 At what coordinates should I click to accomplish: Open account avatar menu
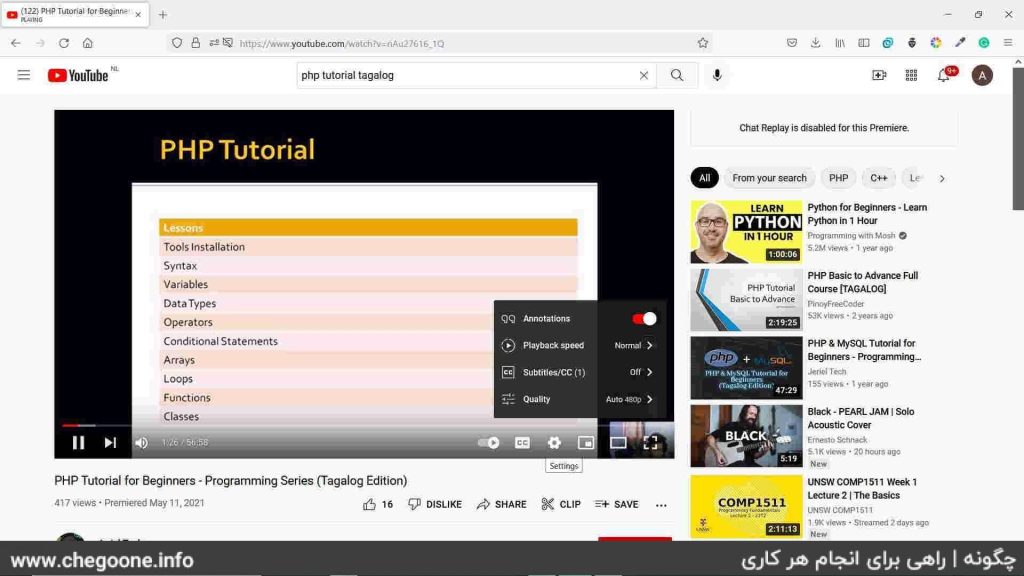click(982, 75)
